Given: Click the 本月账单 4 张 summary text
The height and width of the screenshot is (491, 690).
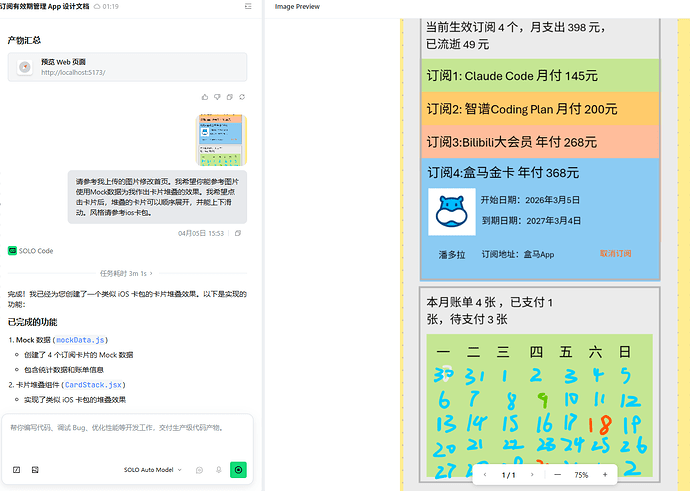Looking at the screenshot, I should (490, 311).
